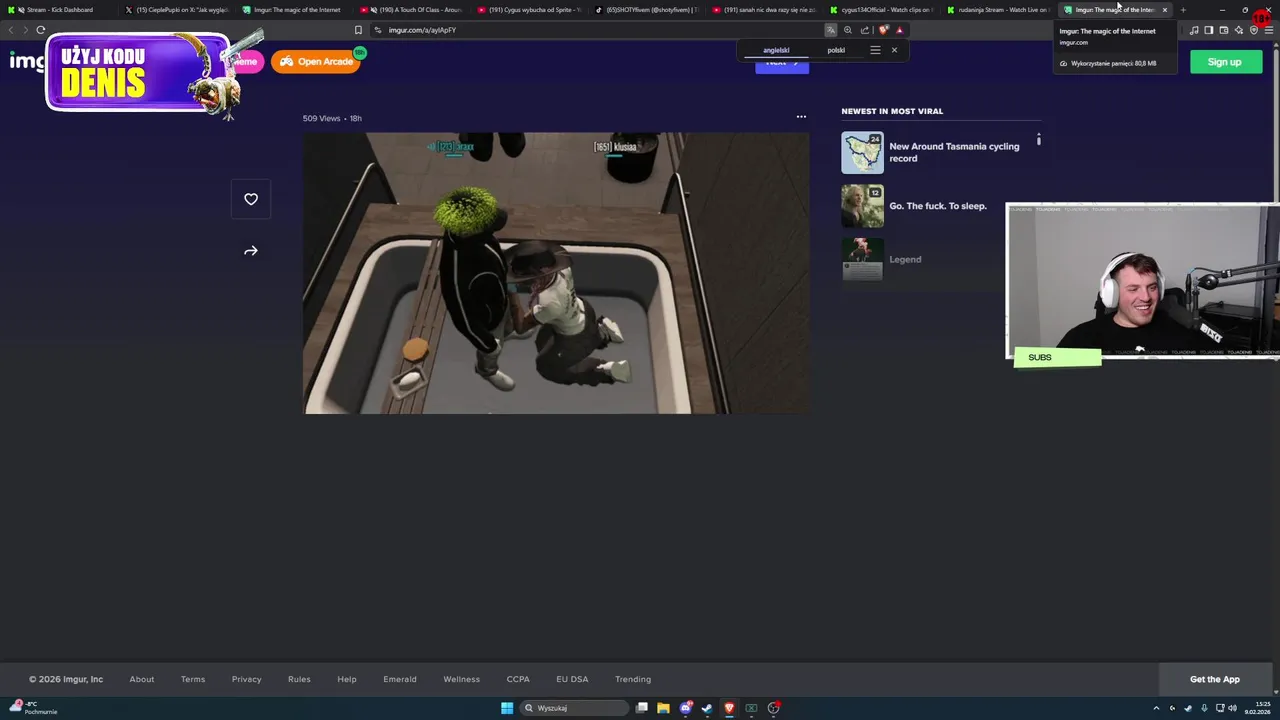Image resolution: width=1280 pixels, height=720 pixels.
Task: Click the Brave Shields lion icon
Action: click(x=883, y=30)
